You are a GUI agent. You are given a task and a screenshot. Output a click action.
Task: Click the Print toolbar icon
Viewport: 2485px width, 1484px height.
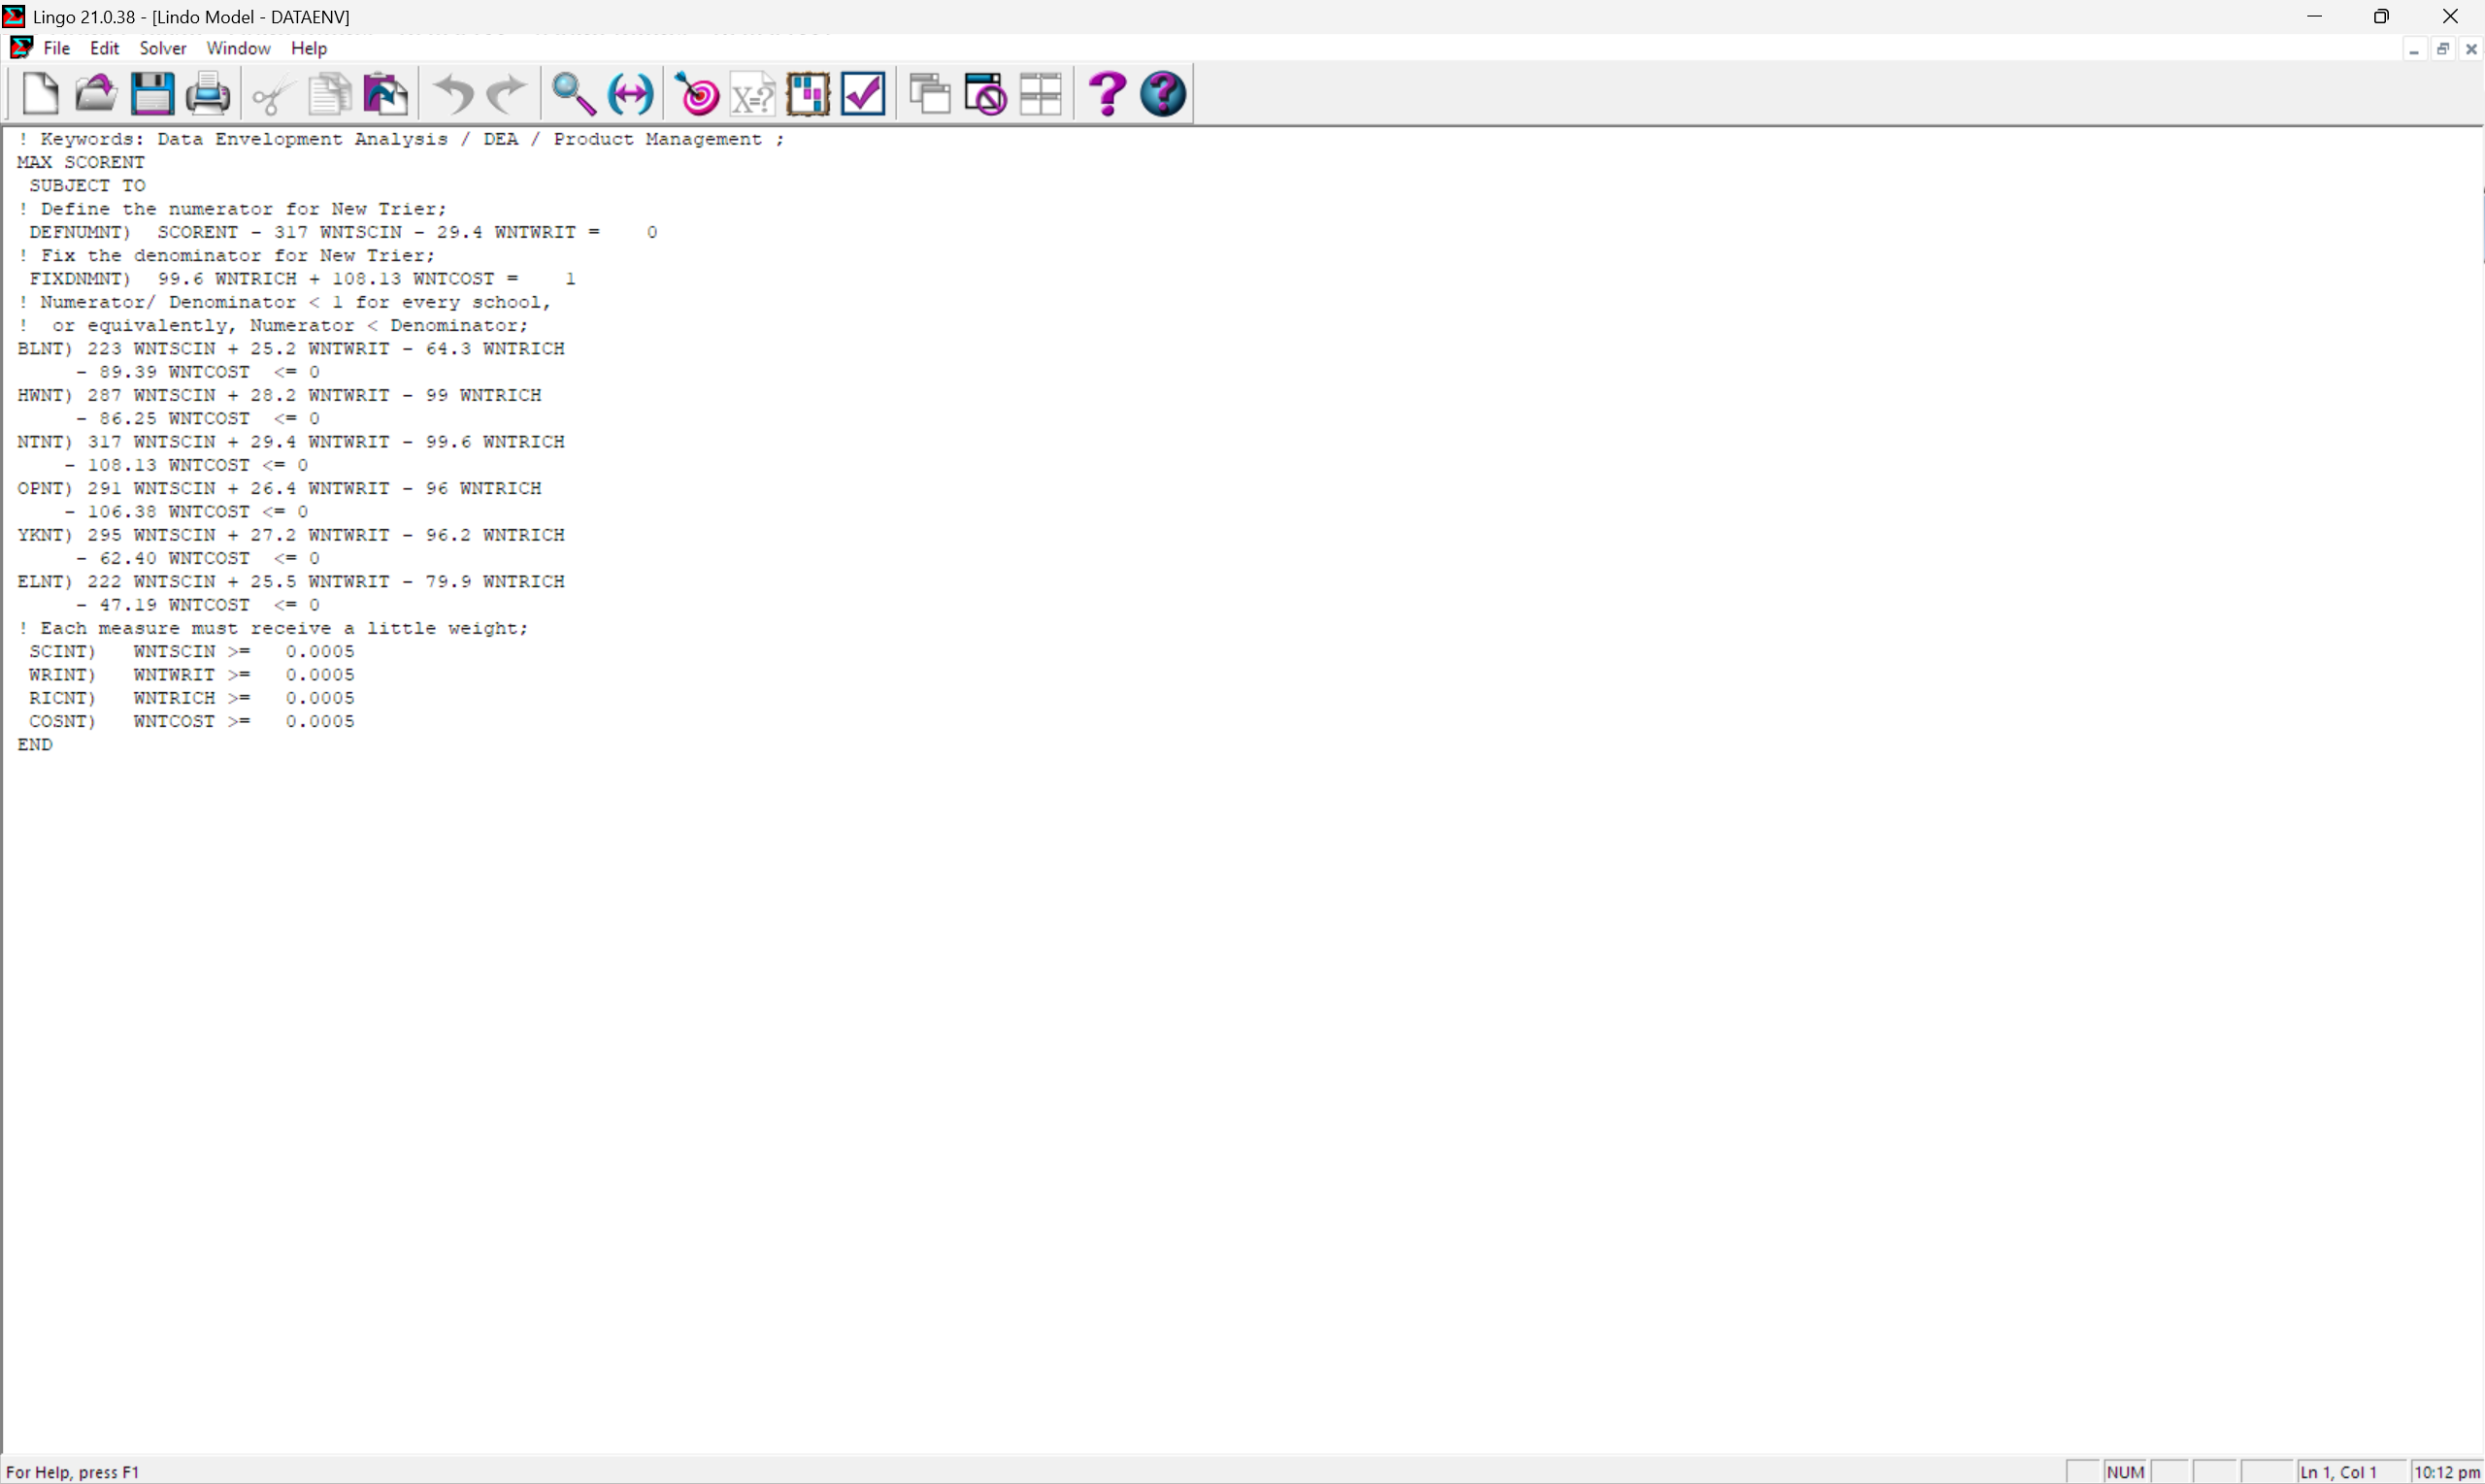(208, 94)
